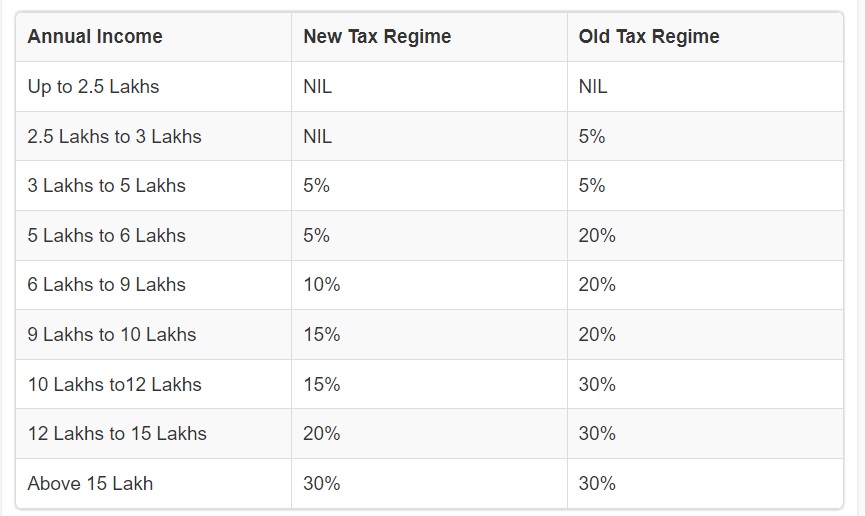This screenshot has width=865, height=516.
Task: Select the 5 Lakhs to 6 Lakhs cell
Action: click(107, 236)
